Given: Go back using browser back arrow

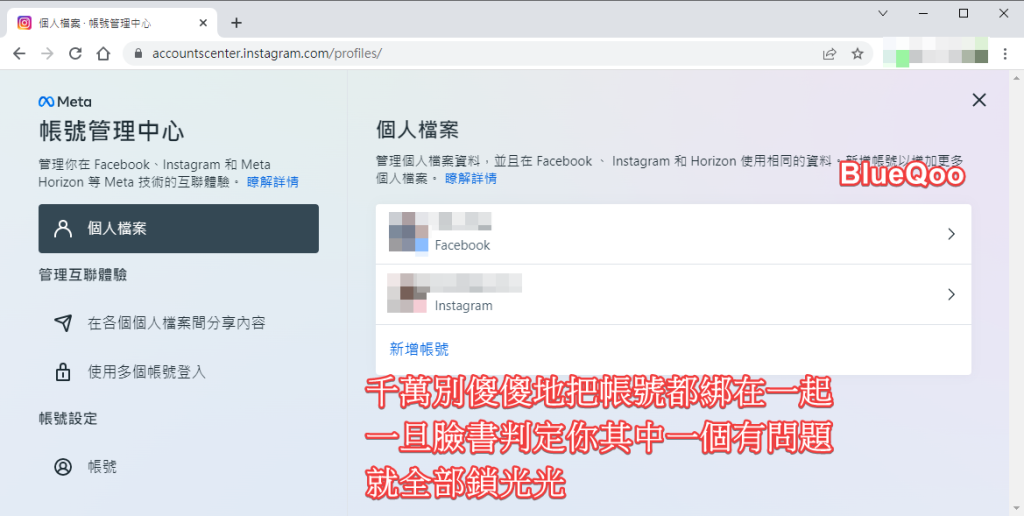Looking at the screenshot, I should coord(19,54).
